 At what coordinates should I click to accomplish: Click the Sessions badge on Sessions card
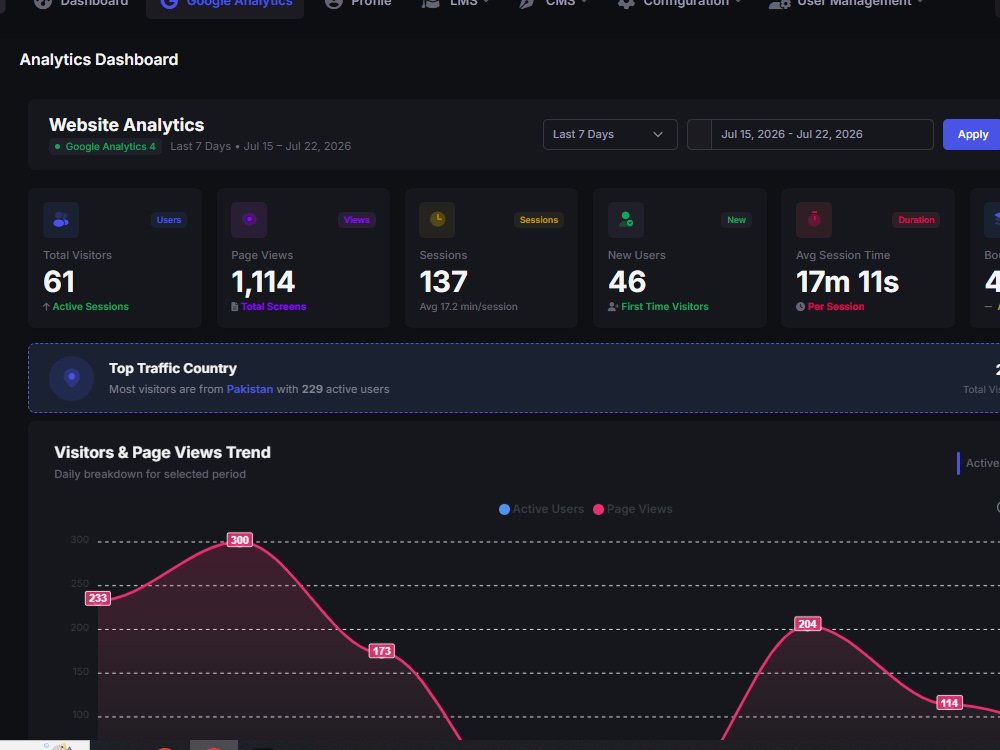[x=538, y=220]
